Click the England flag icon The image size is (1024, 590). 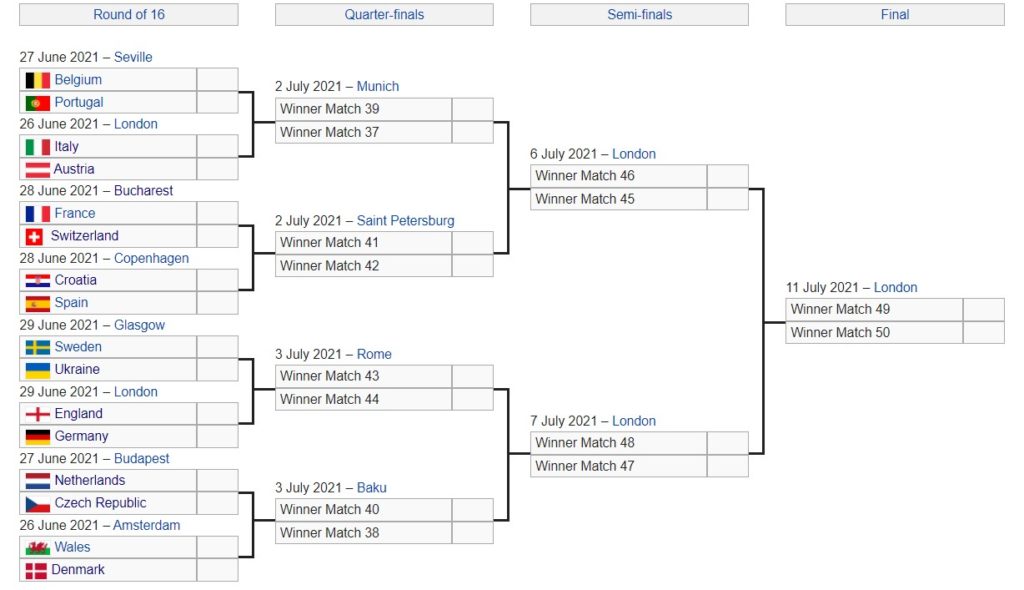click(x=38, y=414)
